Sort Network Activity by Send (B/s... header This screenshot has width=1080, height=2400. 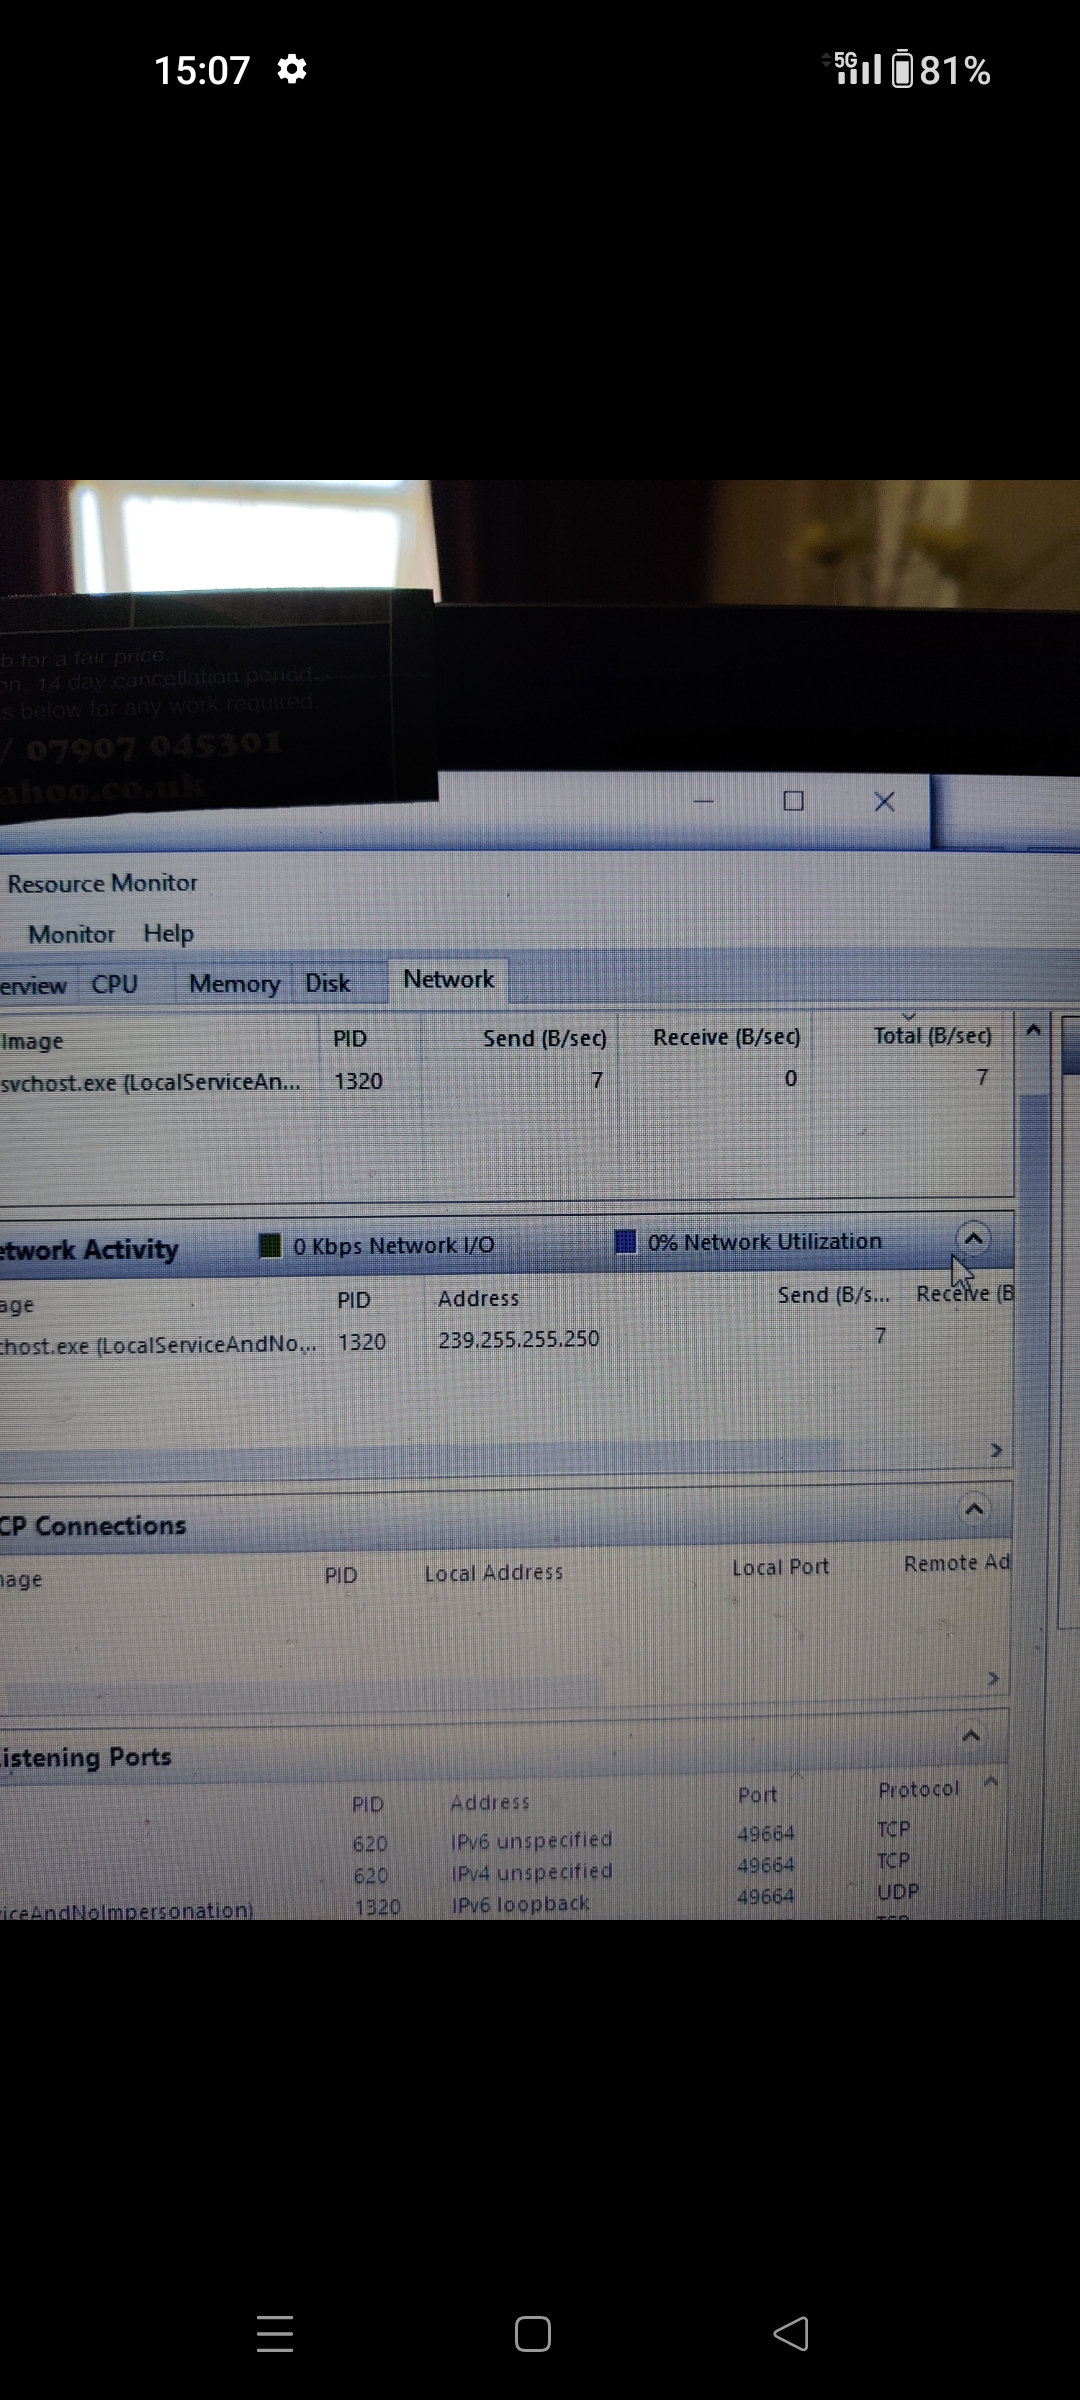click(833, 1295)
